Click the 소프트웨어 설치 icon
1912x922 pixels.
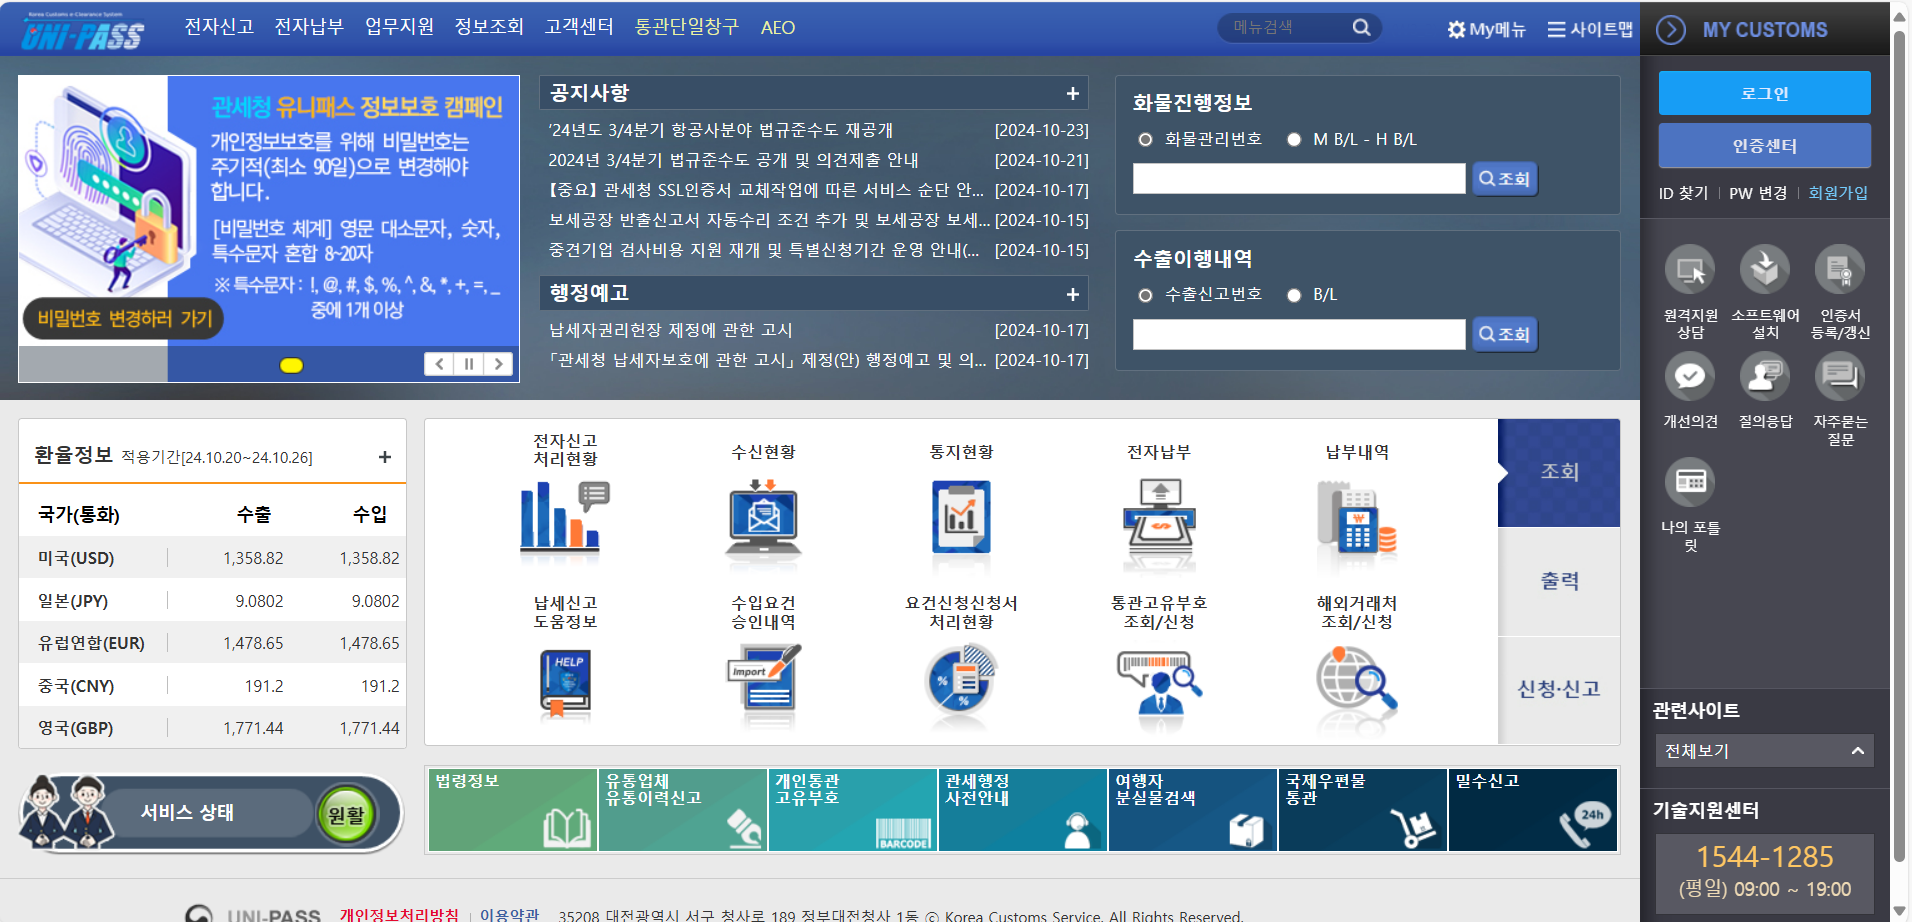pyautogui.click(x=1765, y=270)
